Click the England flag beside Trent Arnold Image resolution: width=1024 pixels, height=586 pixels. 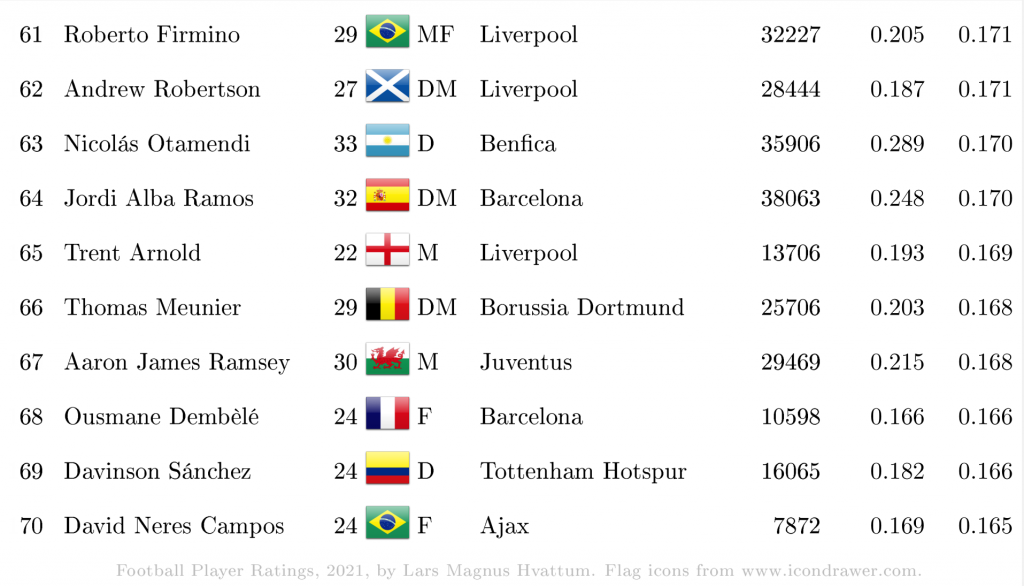(387, 250)
